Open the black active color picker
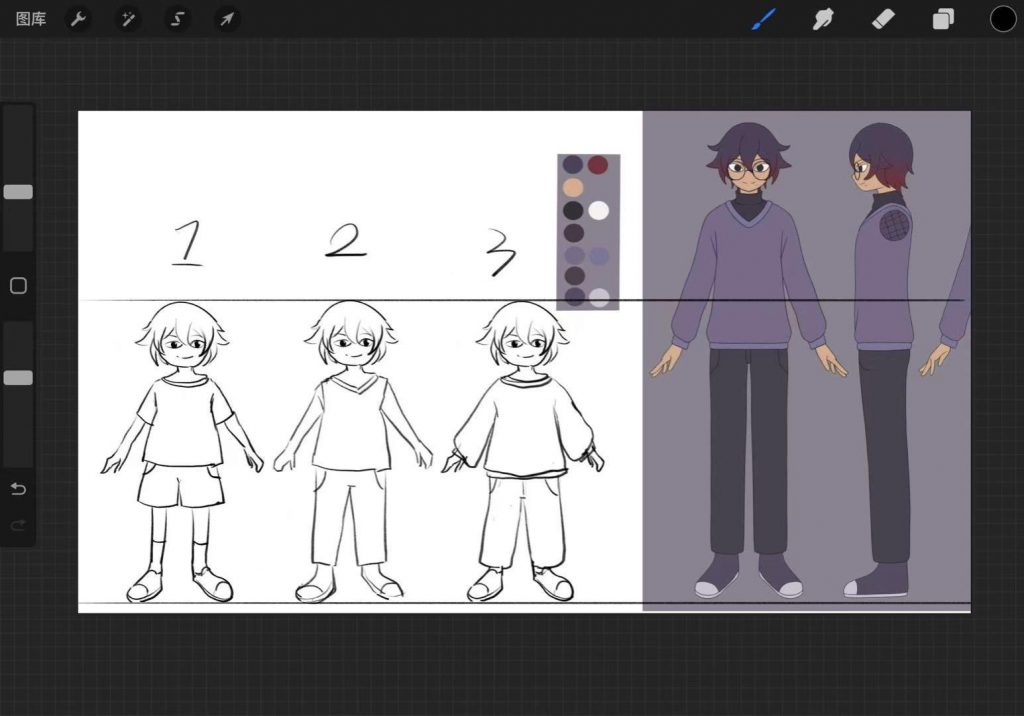Image resolution: width=1024 pixels, height=716 pixels. (1003, 19)
